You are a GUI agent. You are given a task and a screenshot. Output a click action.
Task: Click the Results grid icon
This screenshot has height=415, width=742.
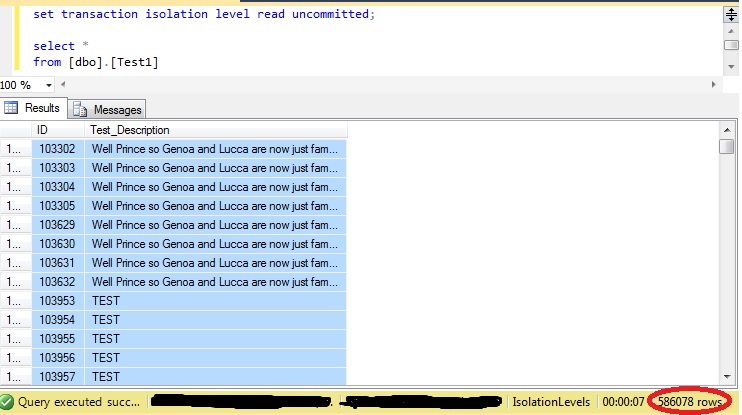coord(11,108)
